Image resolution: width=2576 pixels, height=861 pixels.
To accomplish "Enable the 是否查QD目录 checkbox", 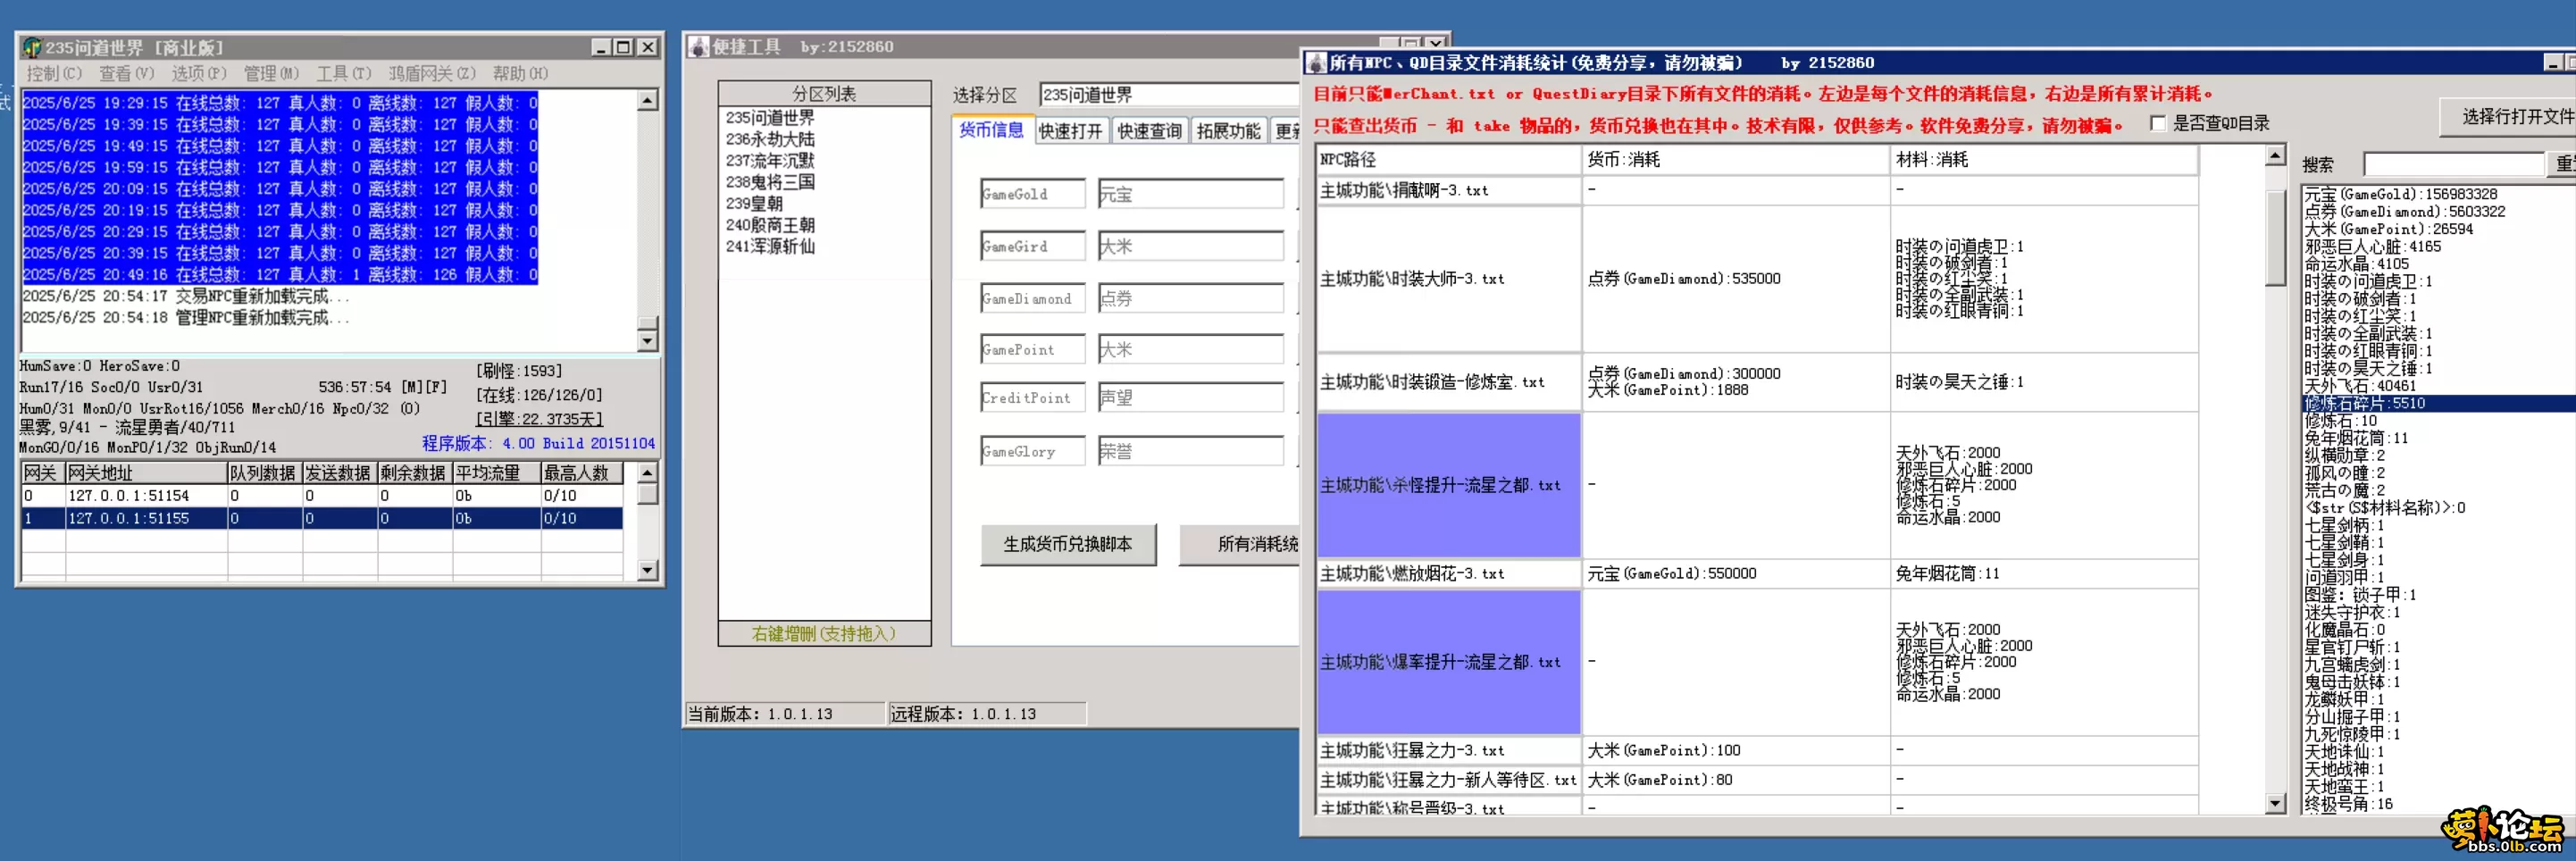I will [2158, 124].
